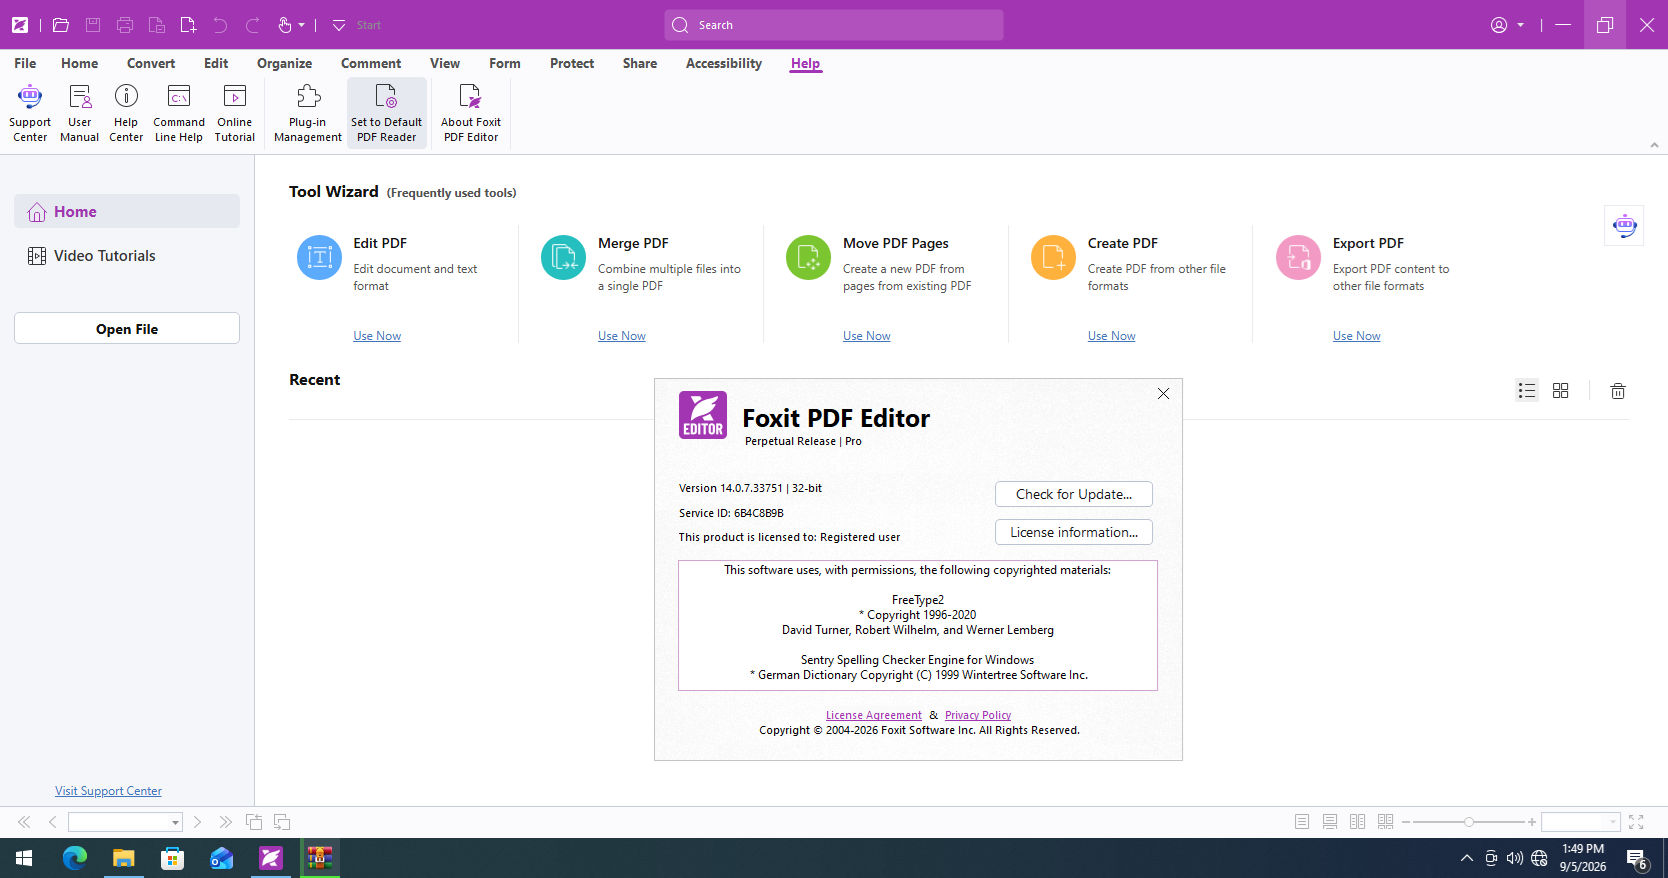
Task: Open the user account icon in title bar
Action: click(x=1499, y=25)
